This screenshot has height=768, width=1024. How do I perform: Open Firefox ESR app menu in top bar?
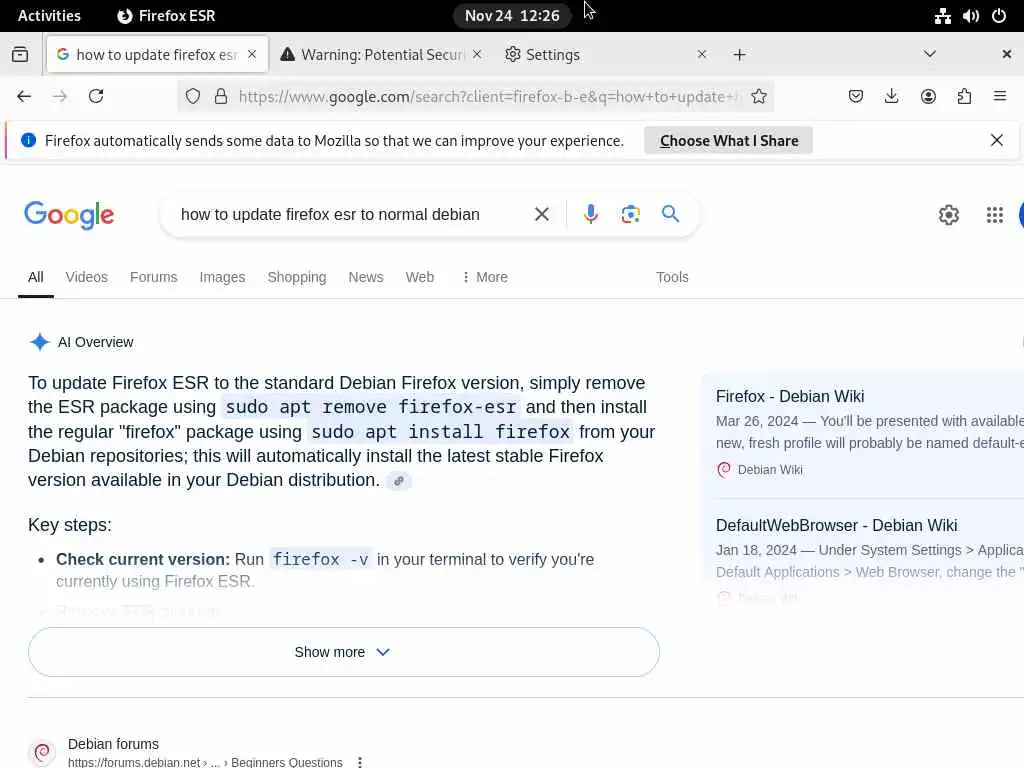tap(166, 16)
